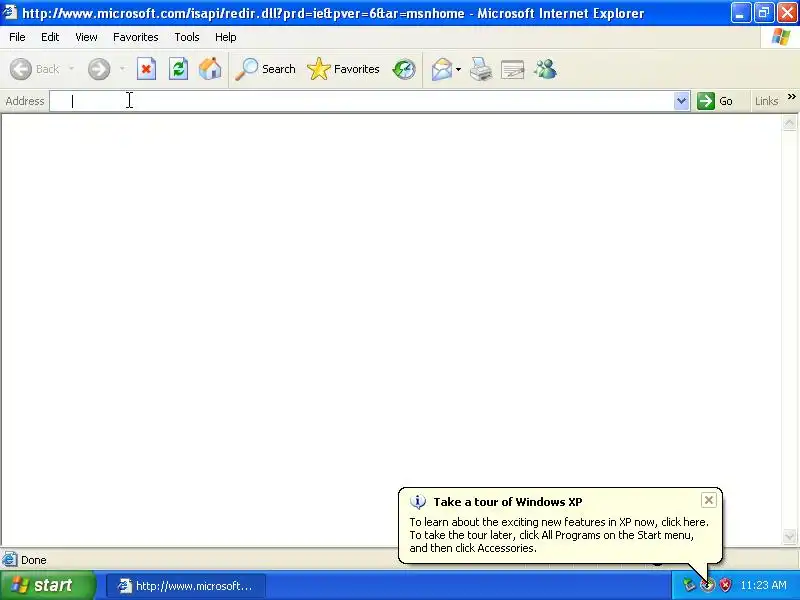Open the File menu

tap(17, 37)
